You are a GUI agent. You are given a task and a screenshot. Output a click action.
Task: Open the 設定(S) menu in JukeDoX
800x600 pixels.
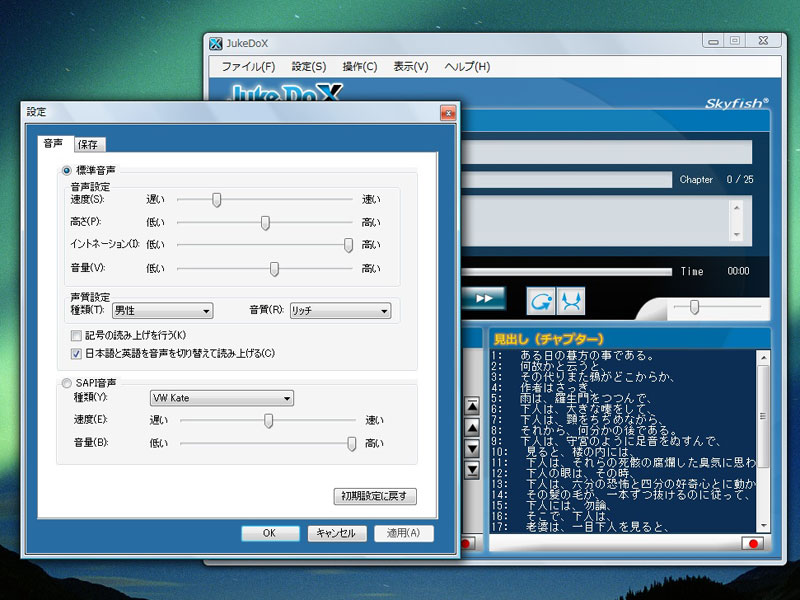(309, 67)
